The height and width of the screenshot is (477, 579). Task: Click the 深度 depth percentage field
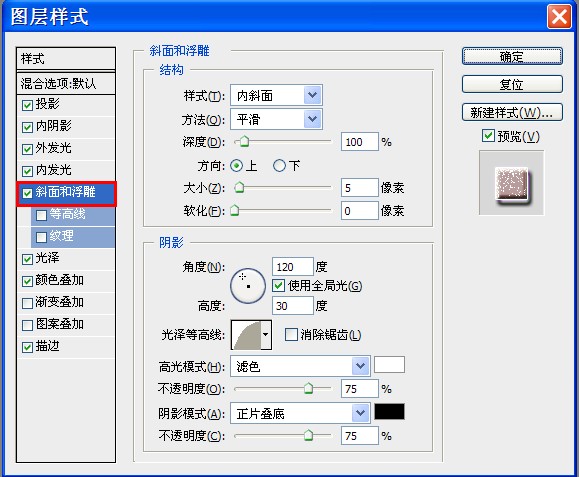coord(360,142)
